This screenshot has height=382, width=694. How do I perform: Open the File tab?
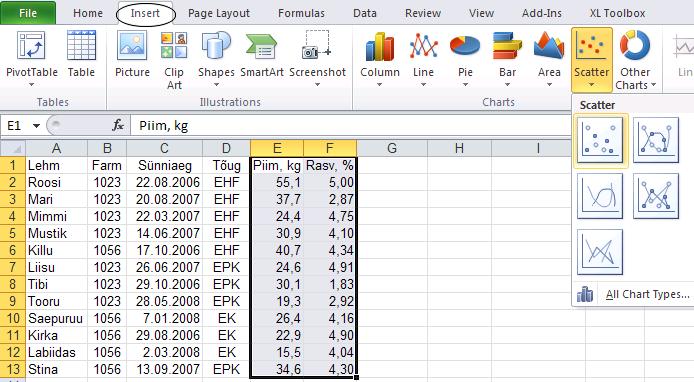click(28, 13)
